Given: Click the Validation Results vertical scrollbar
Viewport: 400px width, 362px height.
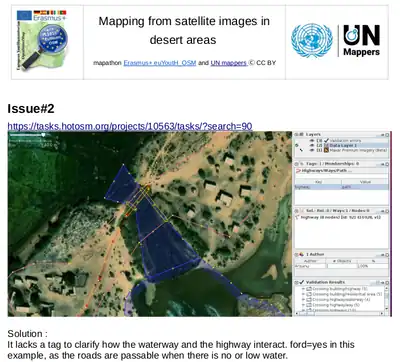Looking at the screenshot, I should (x=387, y=297).
